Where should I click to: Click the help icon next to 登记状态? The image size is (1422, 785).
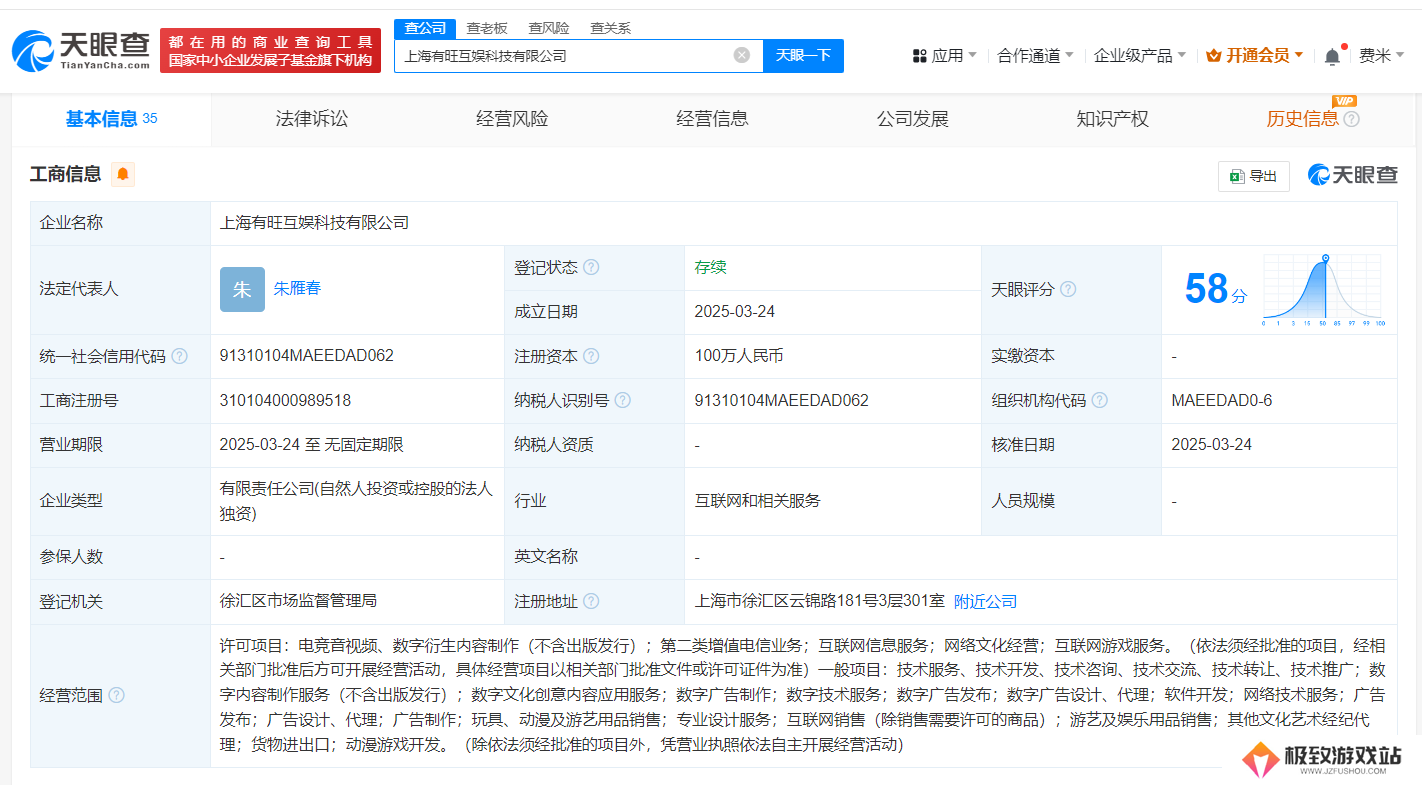(591, 267)
